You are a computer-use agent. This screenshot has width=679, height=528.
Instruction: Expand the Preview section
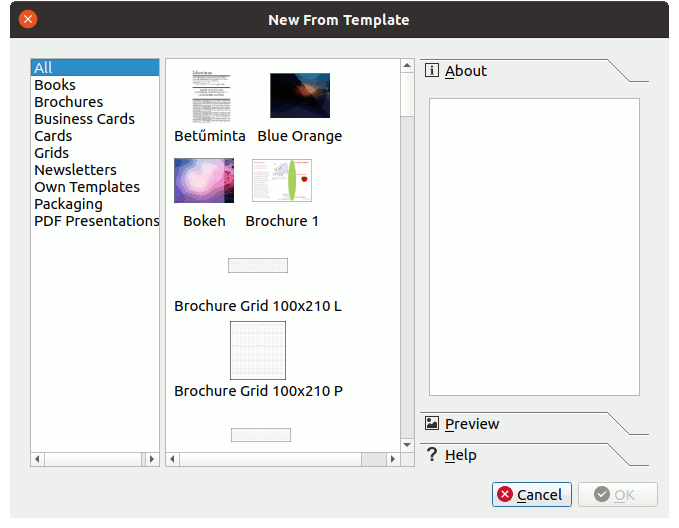point(472,424)
